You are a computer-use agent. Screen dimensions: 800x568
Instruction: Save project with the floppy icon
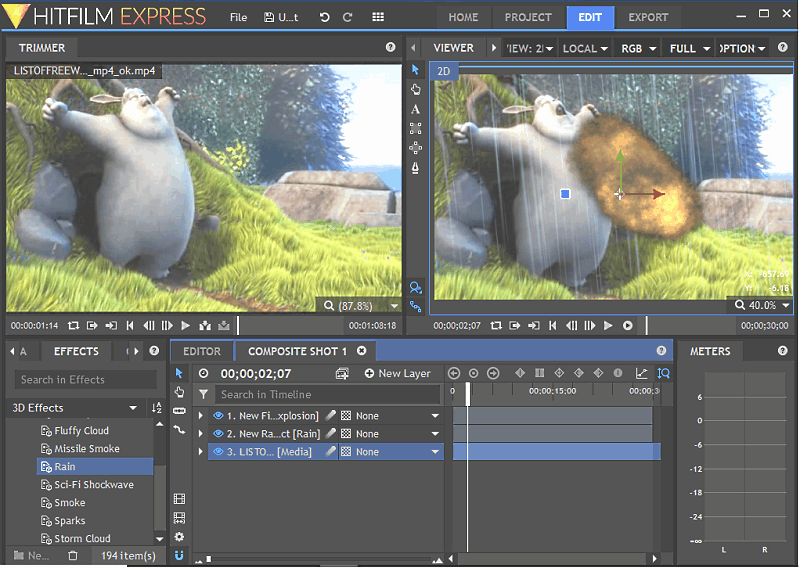coord(269,17)
